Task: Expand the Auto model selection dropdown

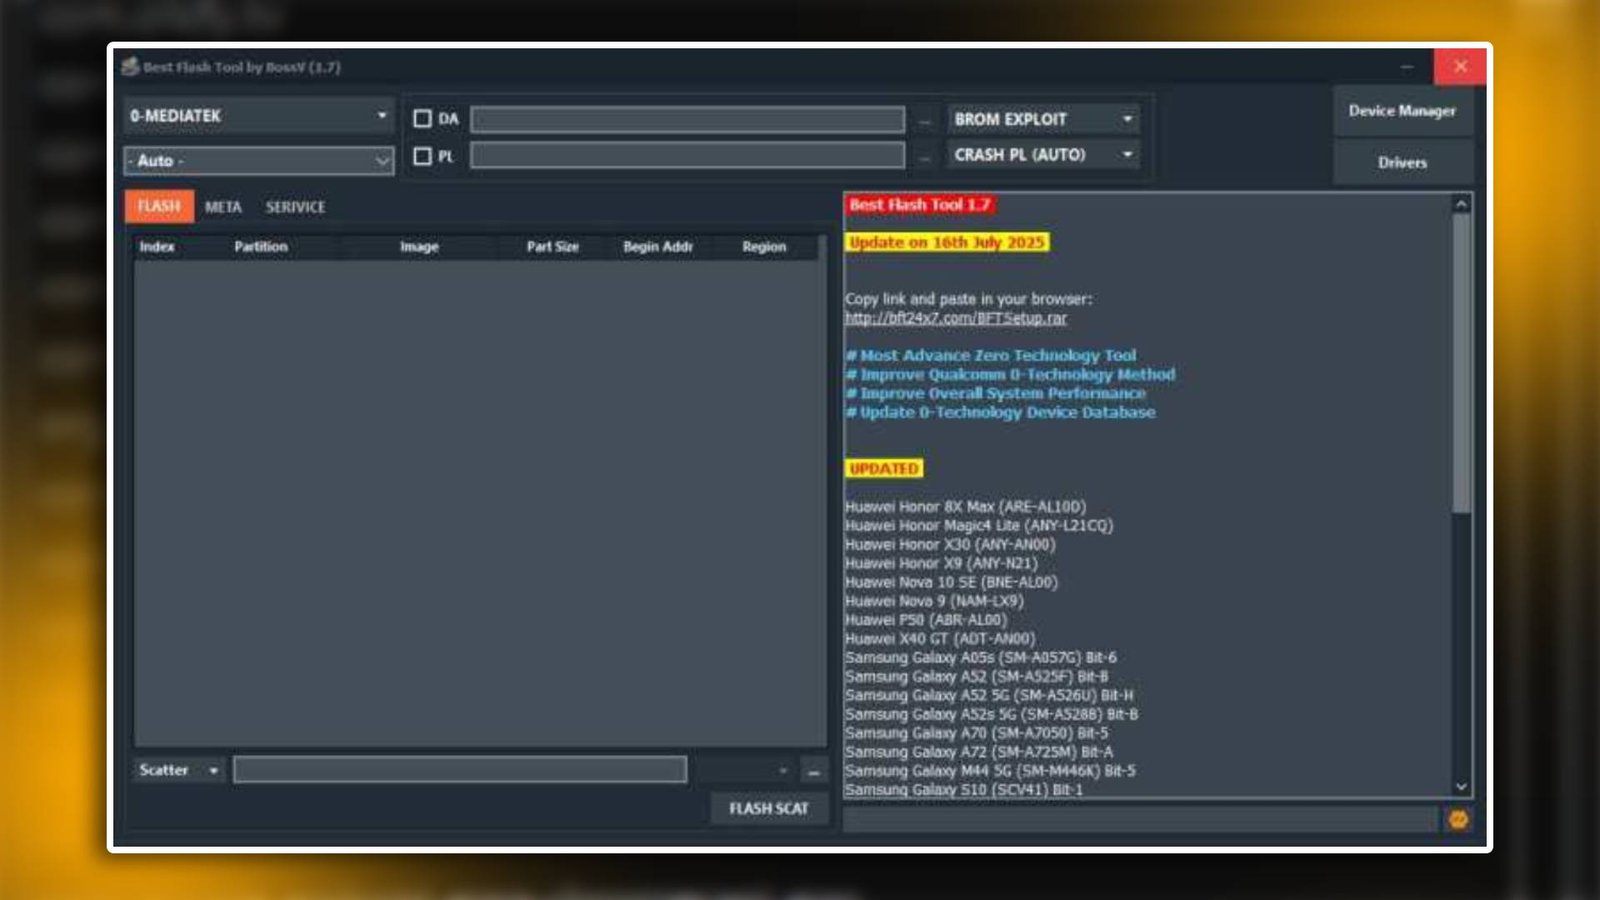Action: click(x=382, y=160)
